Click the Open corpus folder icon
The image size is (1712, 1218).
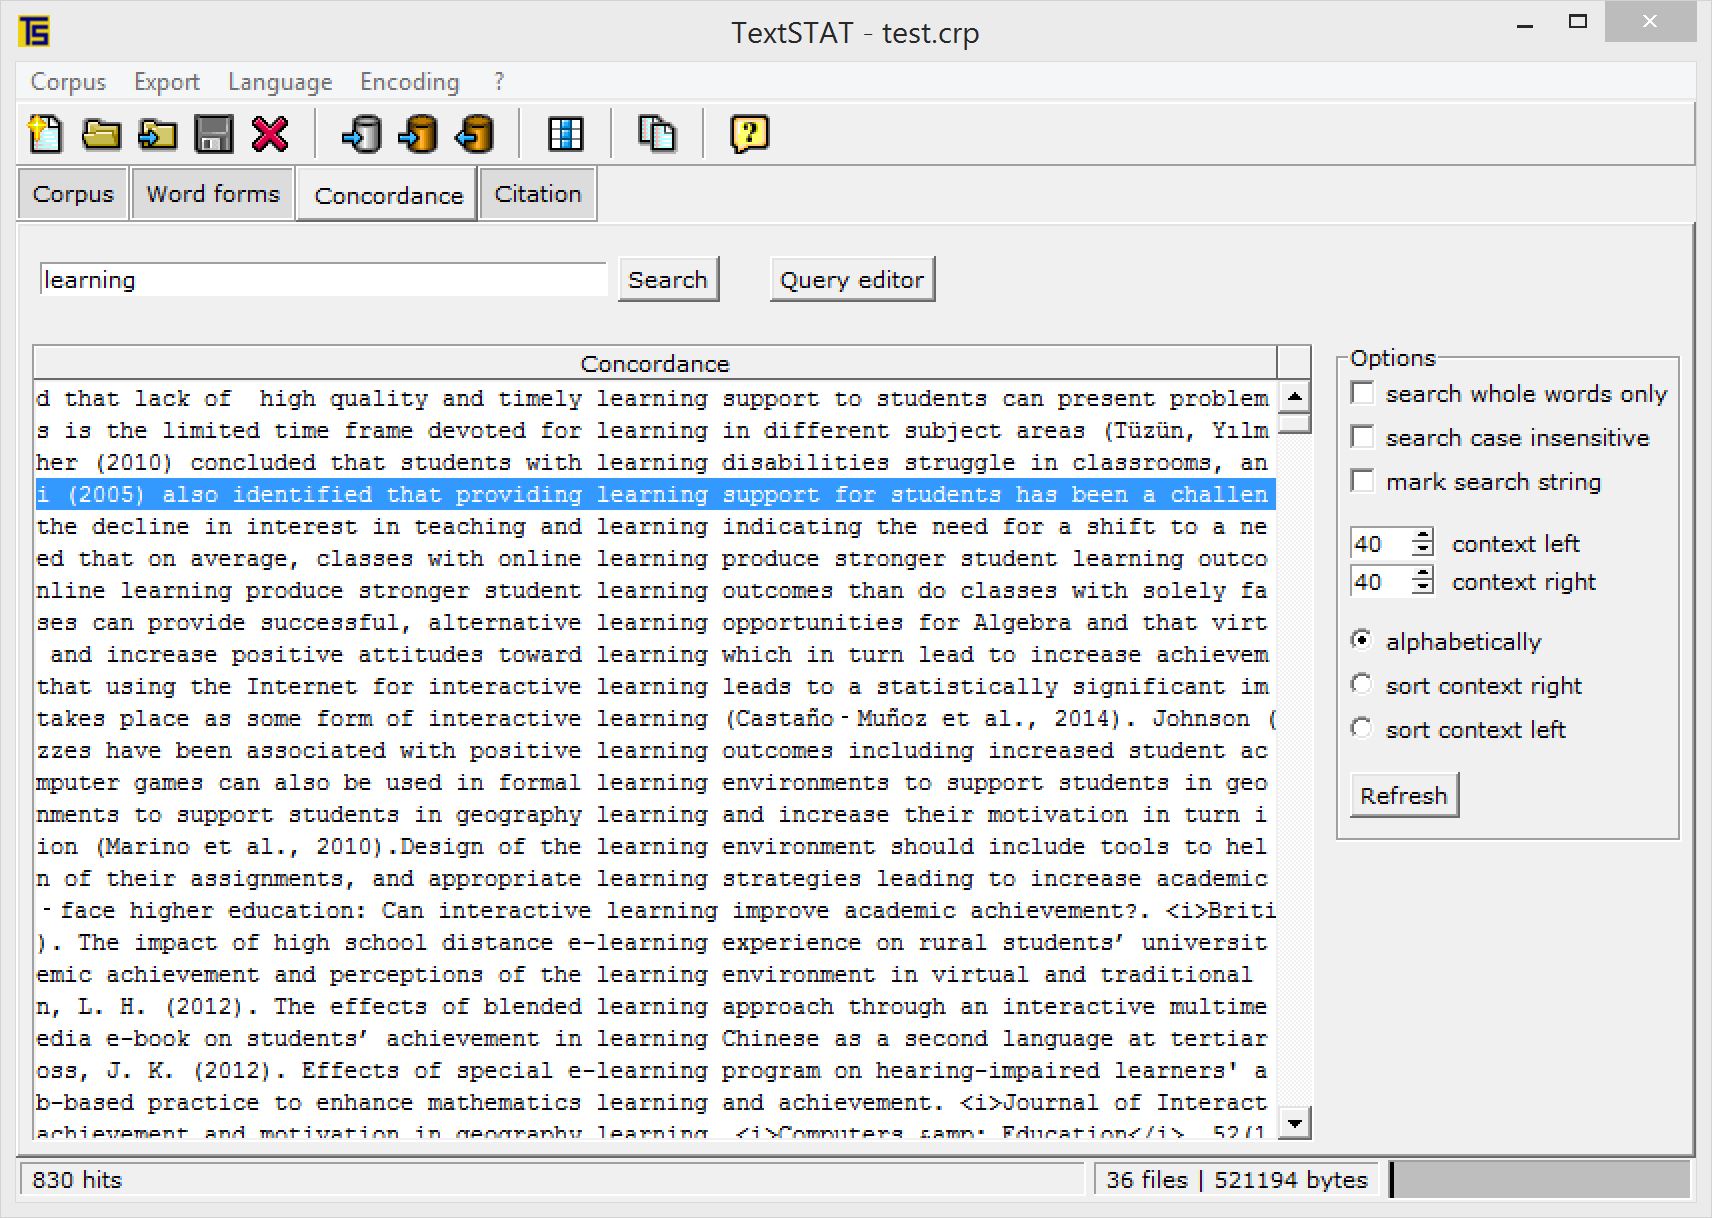click(101, 134)
